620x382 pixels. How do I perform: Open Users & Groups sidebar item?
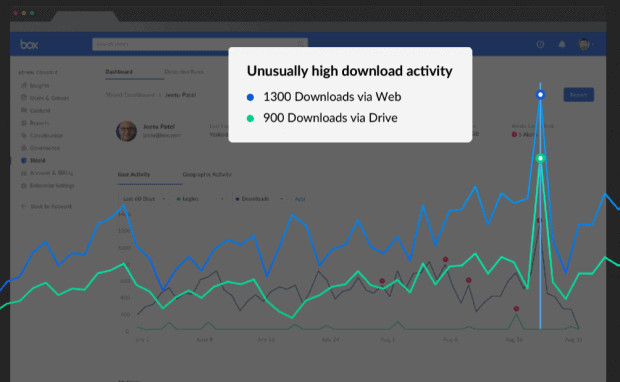(x=45, y=98)
